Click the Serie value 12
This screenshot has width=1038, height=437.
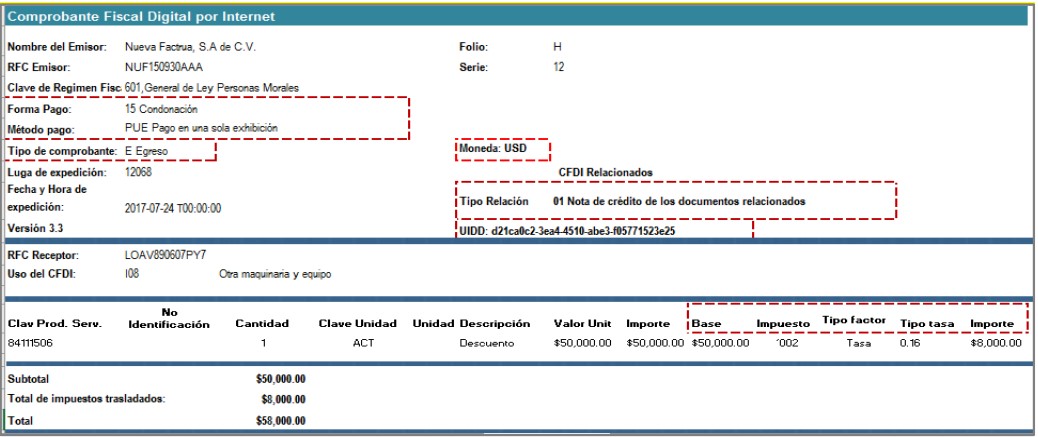[558, 67]
